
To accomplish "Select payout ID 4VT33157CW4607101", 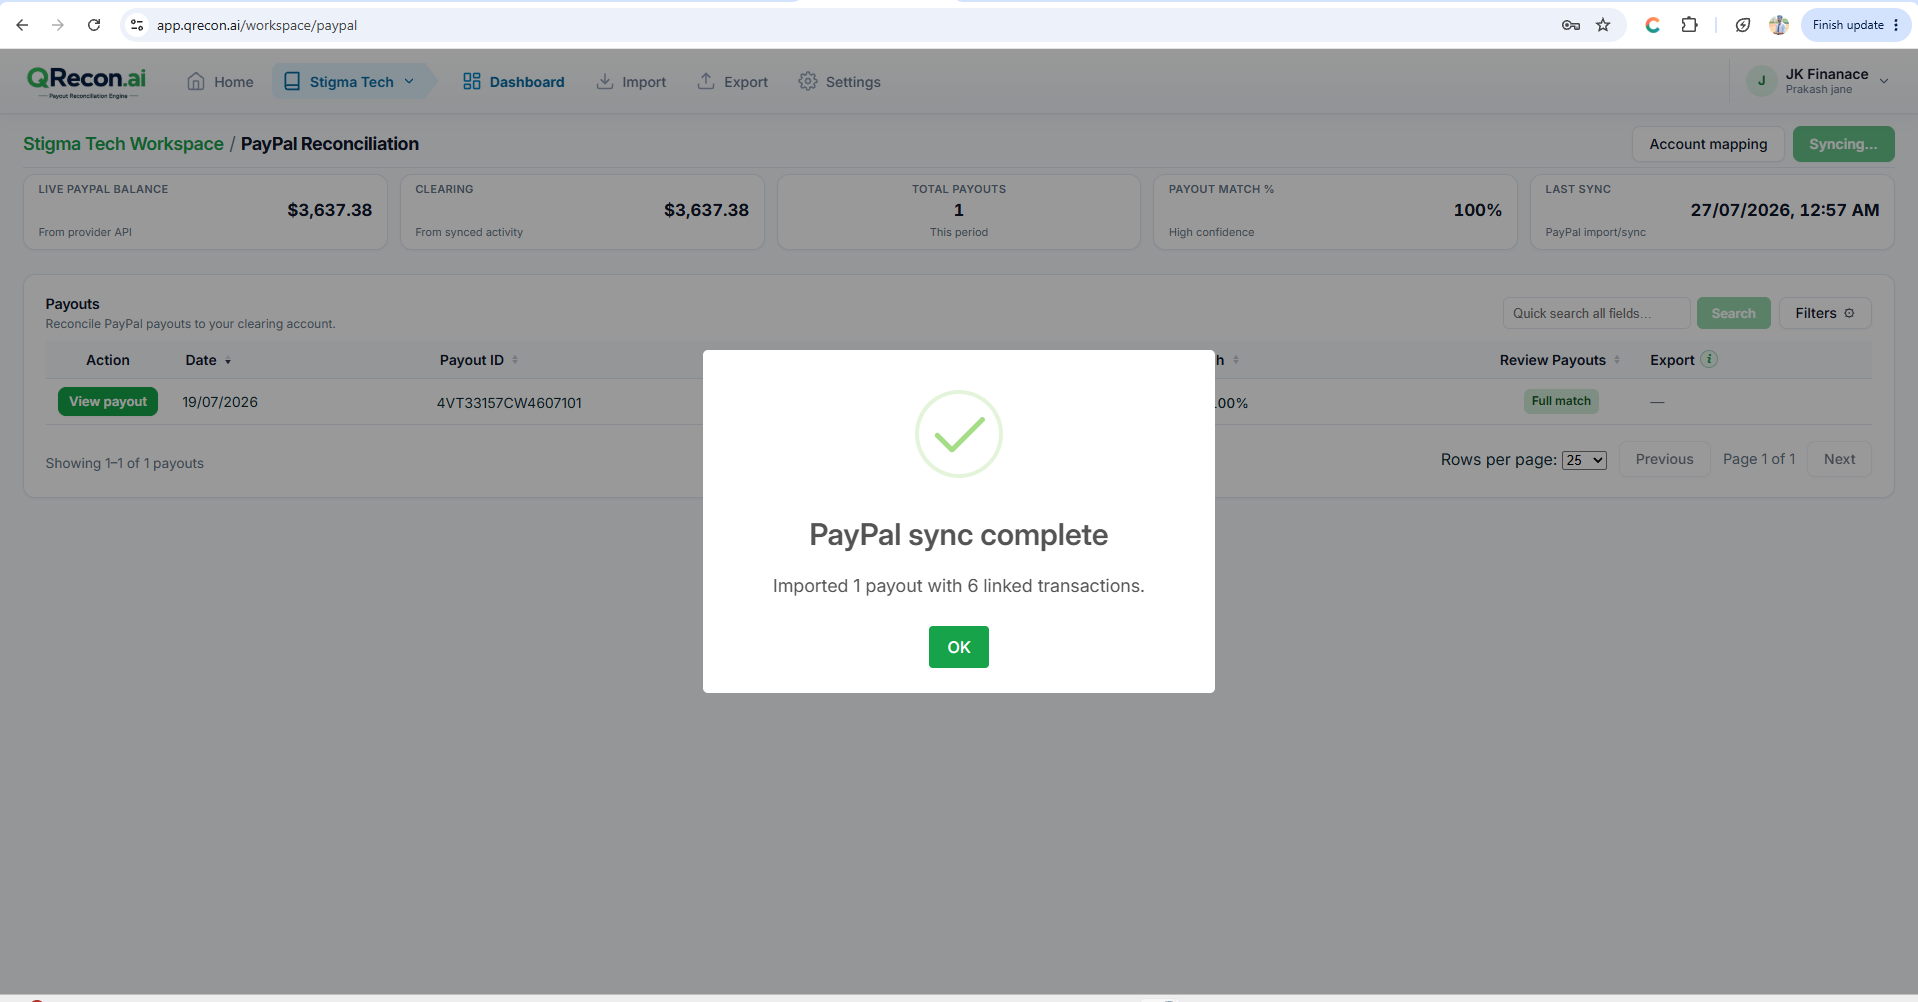I will pos(509,403).
